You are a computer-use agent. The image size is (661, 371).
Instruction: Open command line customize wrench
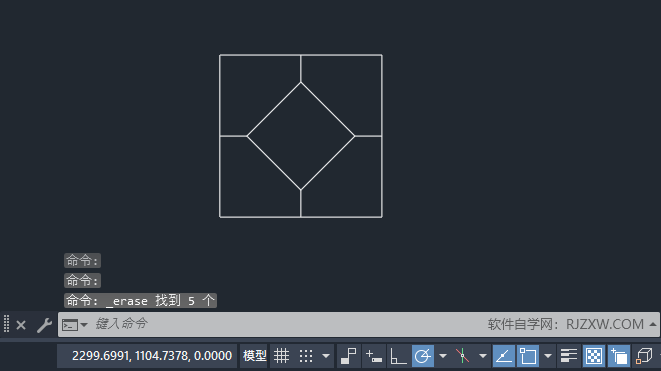(x=44, y=325)
